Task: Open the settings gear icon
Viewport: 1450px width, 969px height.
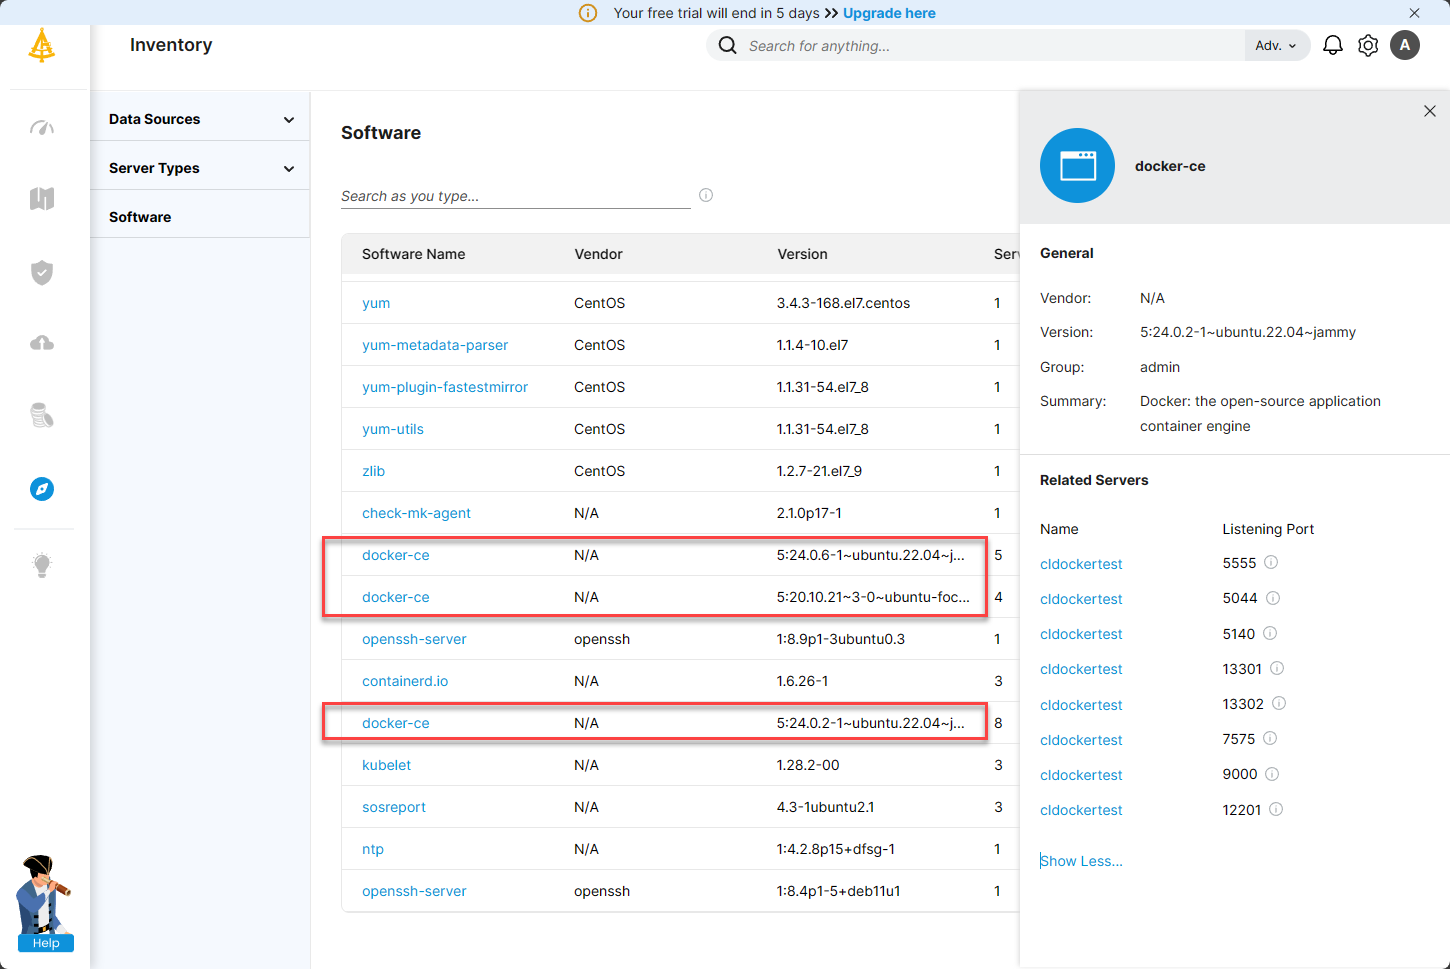Action: 1368,46
